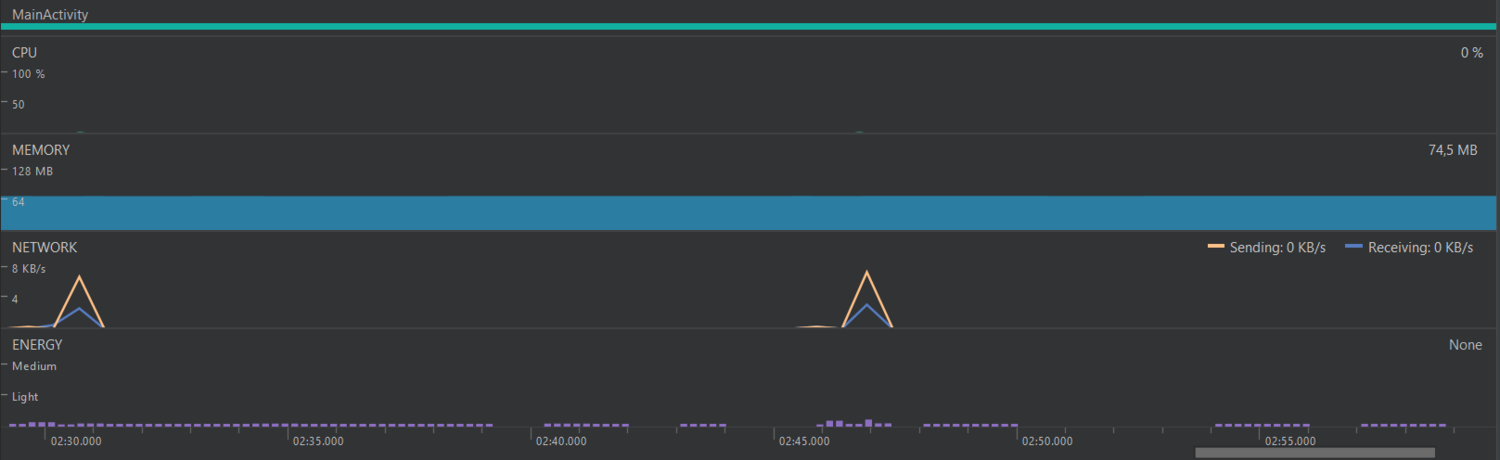Open the NETWORK profiler row

[x=44, y=247]
